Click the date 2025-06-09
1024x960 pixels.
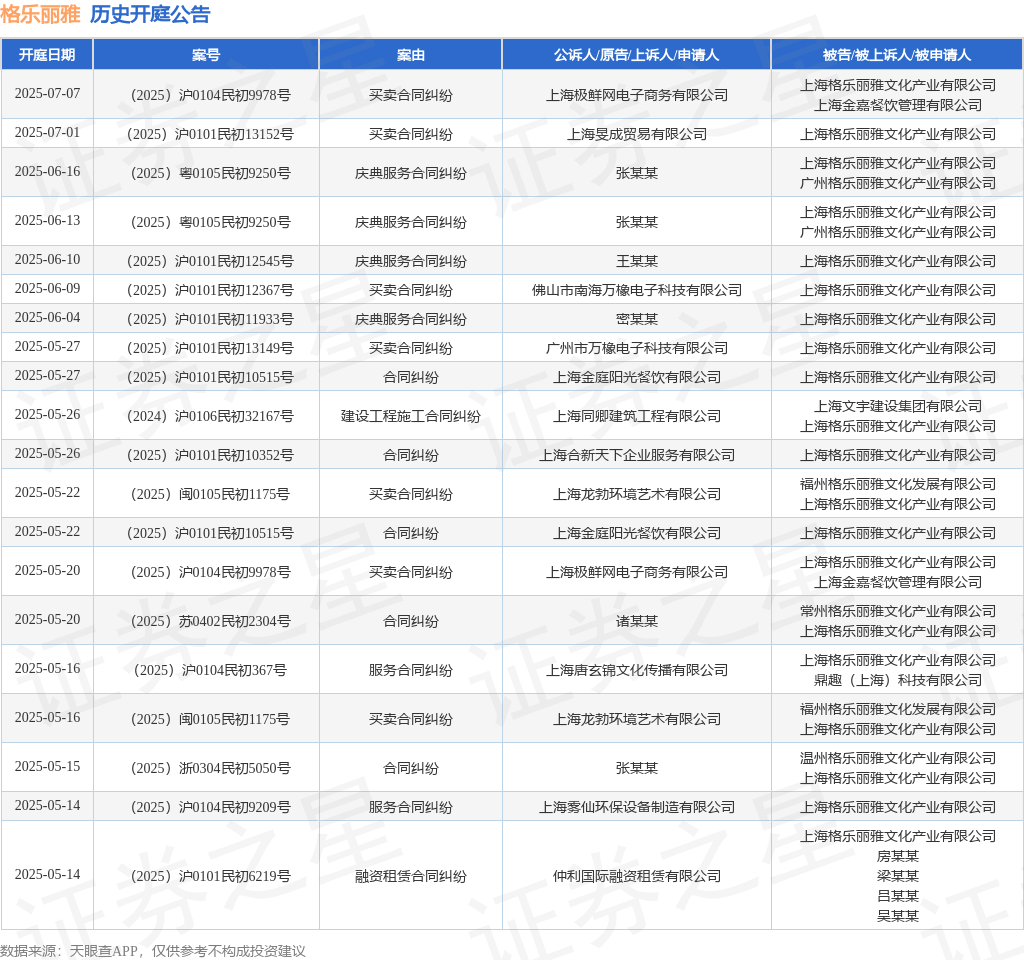coord(47,288)
